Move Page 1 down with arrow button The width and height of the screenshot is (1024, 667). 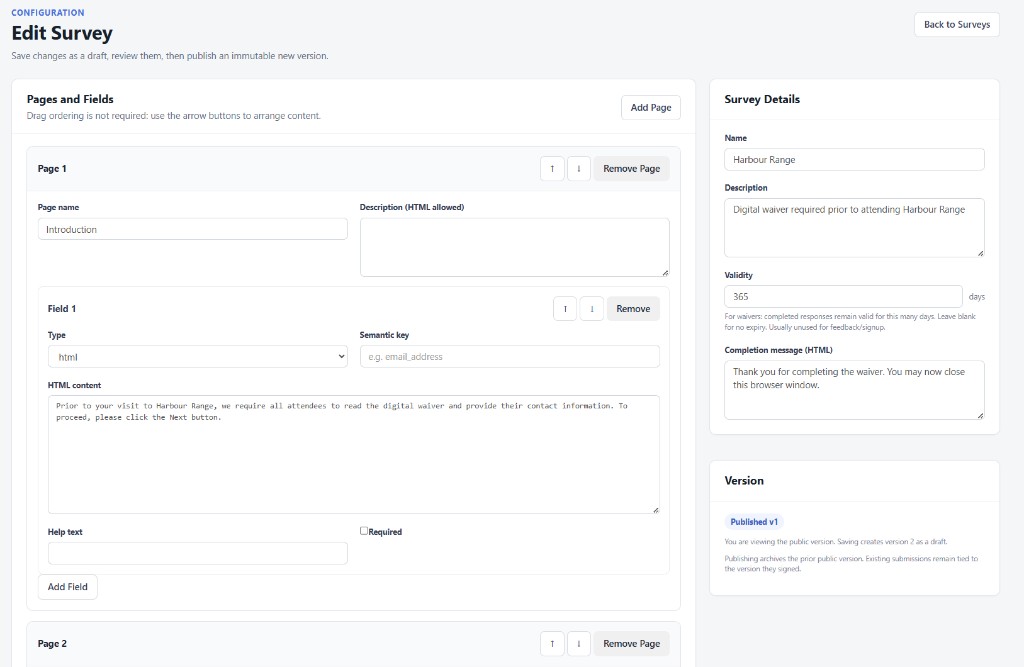click(579, 169)
